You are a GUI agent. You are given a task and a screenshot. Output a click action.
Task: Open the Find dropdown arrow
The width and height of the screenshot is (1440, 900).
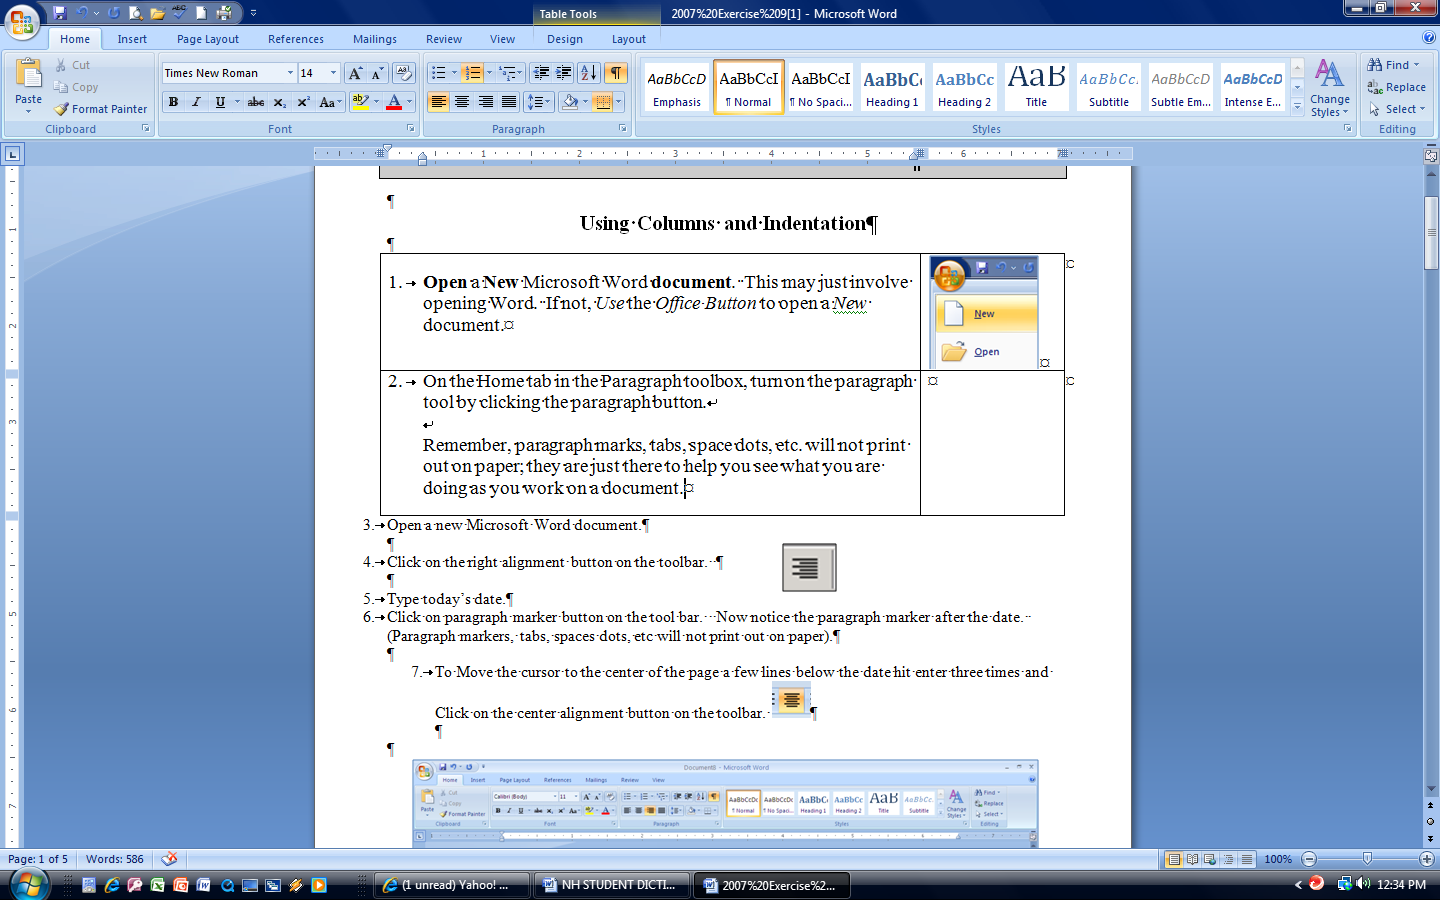[x=1416, y=65]
